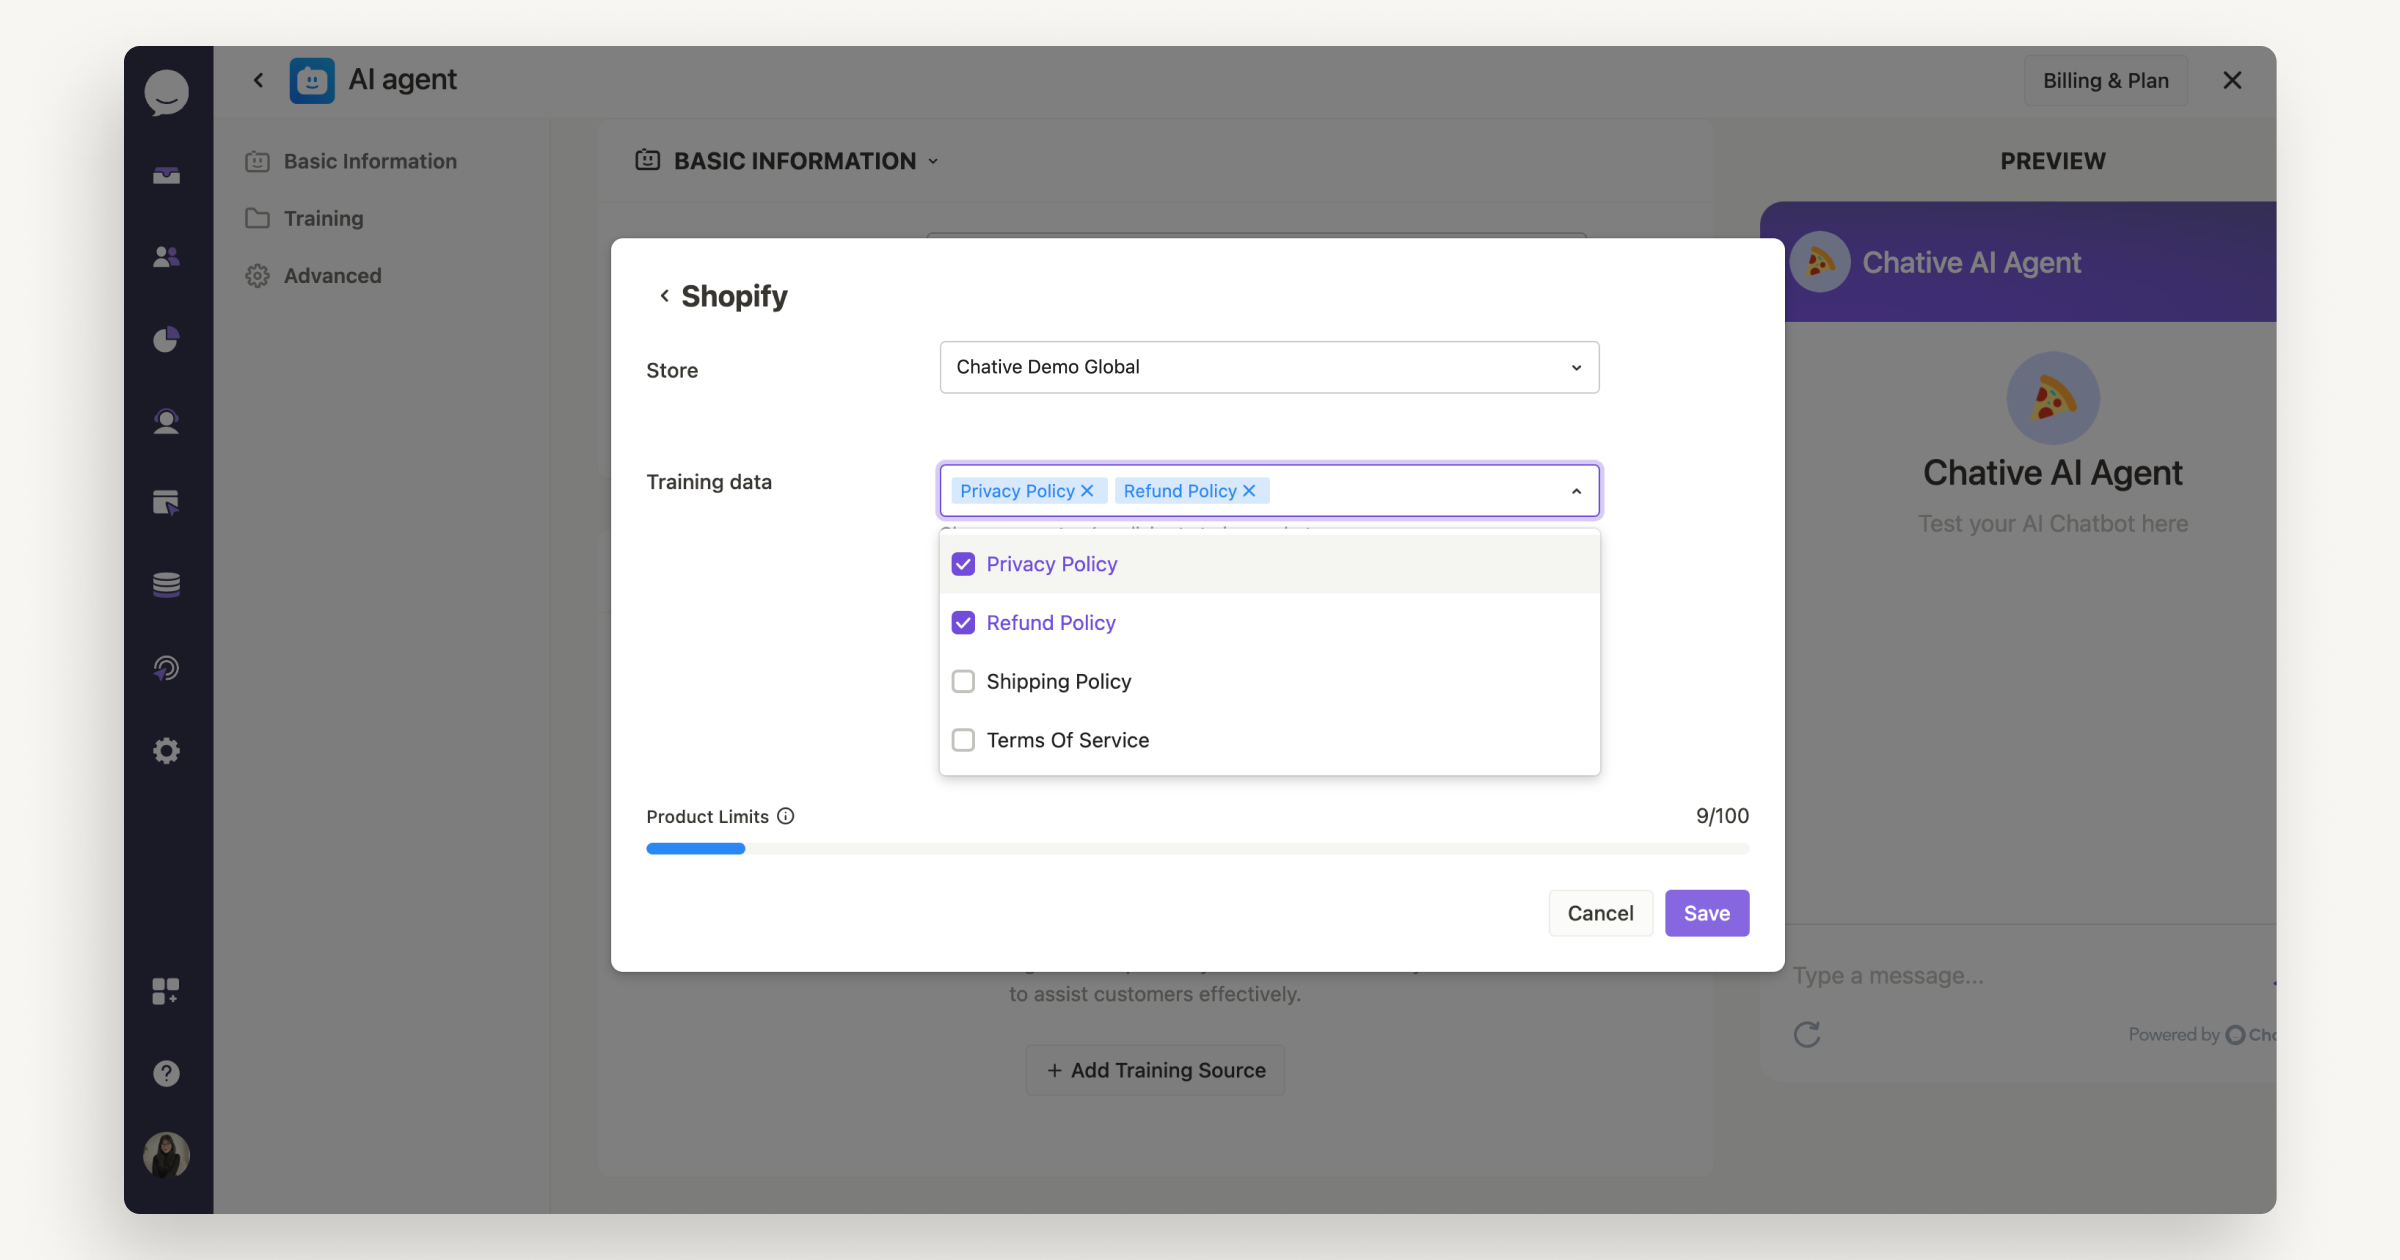The width and height of the screenshot is (2400, 1260).
Task: Expand the Basic Information section chevron
Action: pyautogui.click(x=933, y=160)
